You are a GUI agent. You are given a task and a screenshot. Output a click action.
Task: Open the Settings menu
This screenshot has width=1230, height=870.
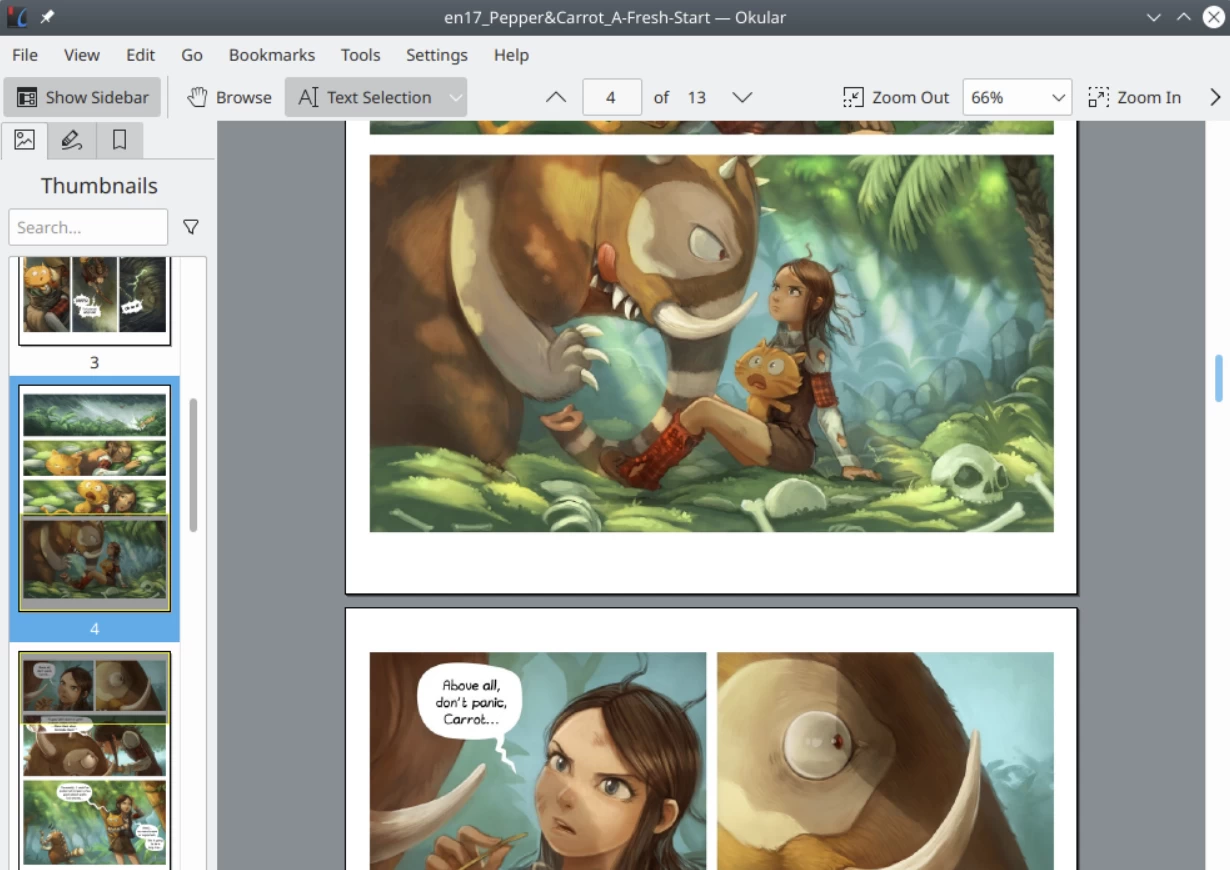[x=436, y=55]
